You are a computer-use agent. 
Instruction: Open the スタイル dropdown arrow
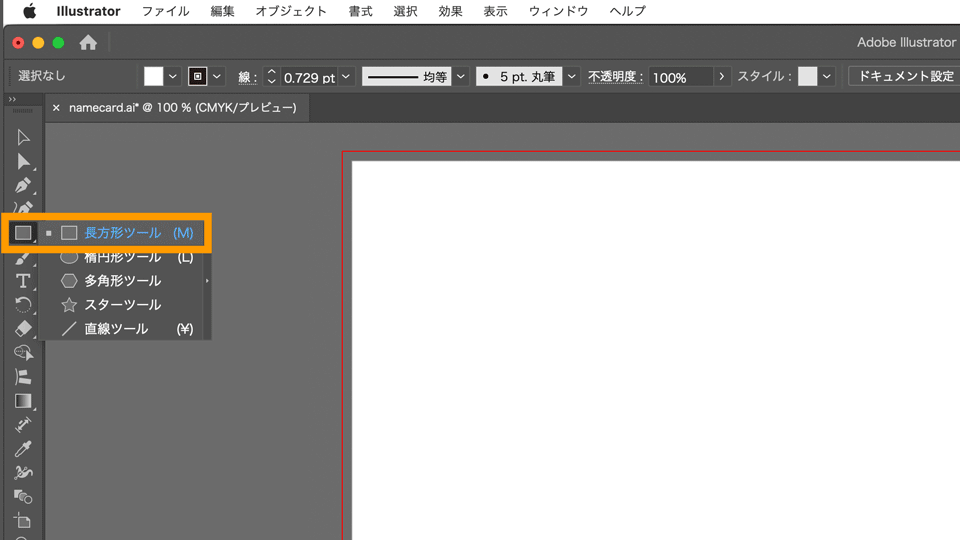[x=827, y=77]
